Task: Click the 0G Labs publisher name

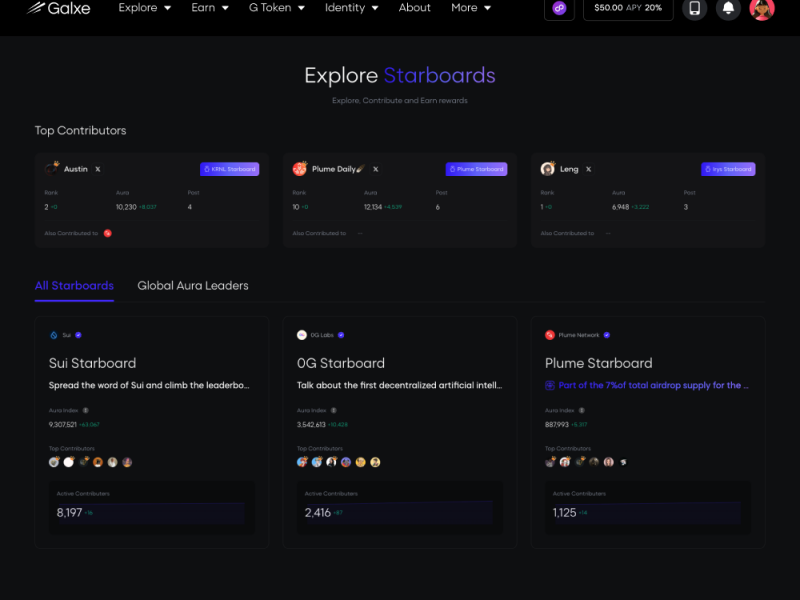Action: pyautogui.click(x=322, y=335)
